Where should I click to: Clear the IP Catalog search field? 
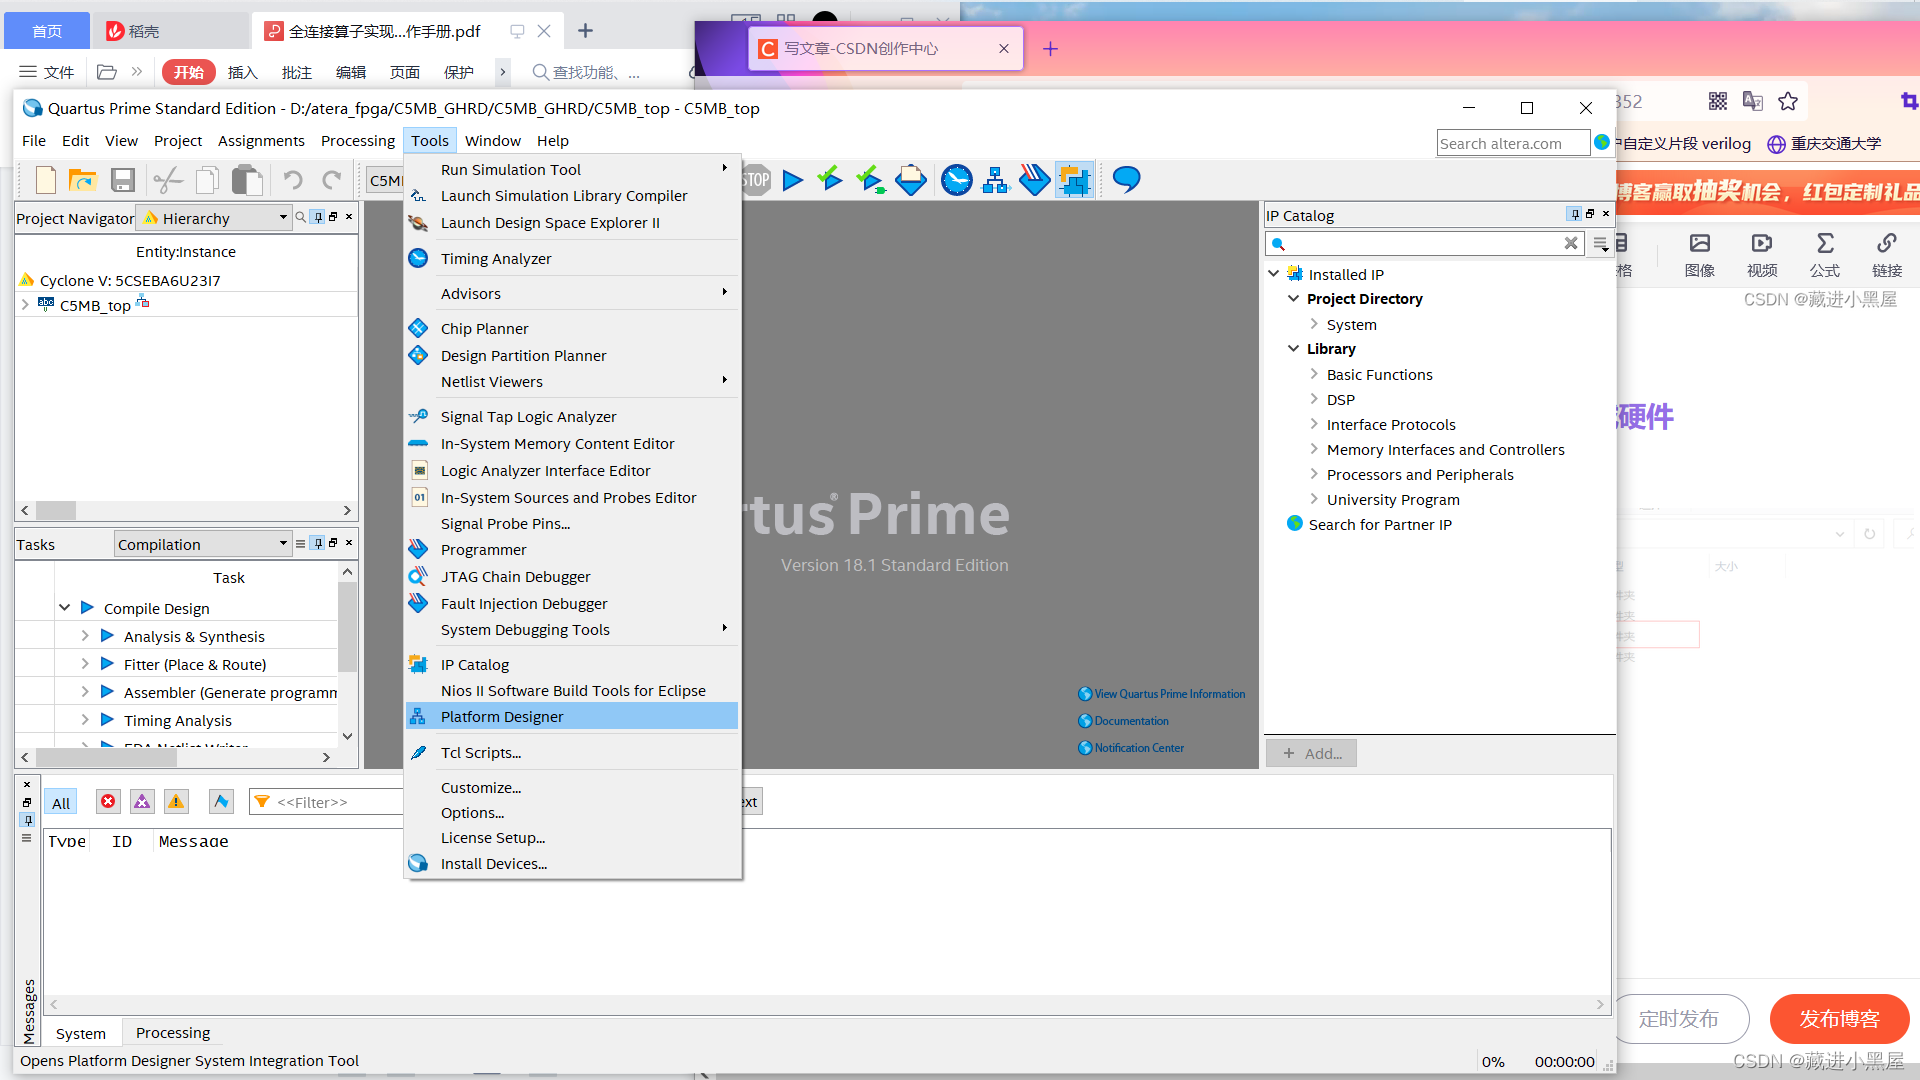coord(1571,243)
